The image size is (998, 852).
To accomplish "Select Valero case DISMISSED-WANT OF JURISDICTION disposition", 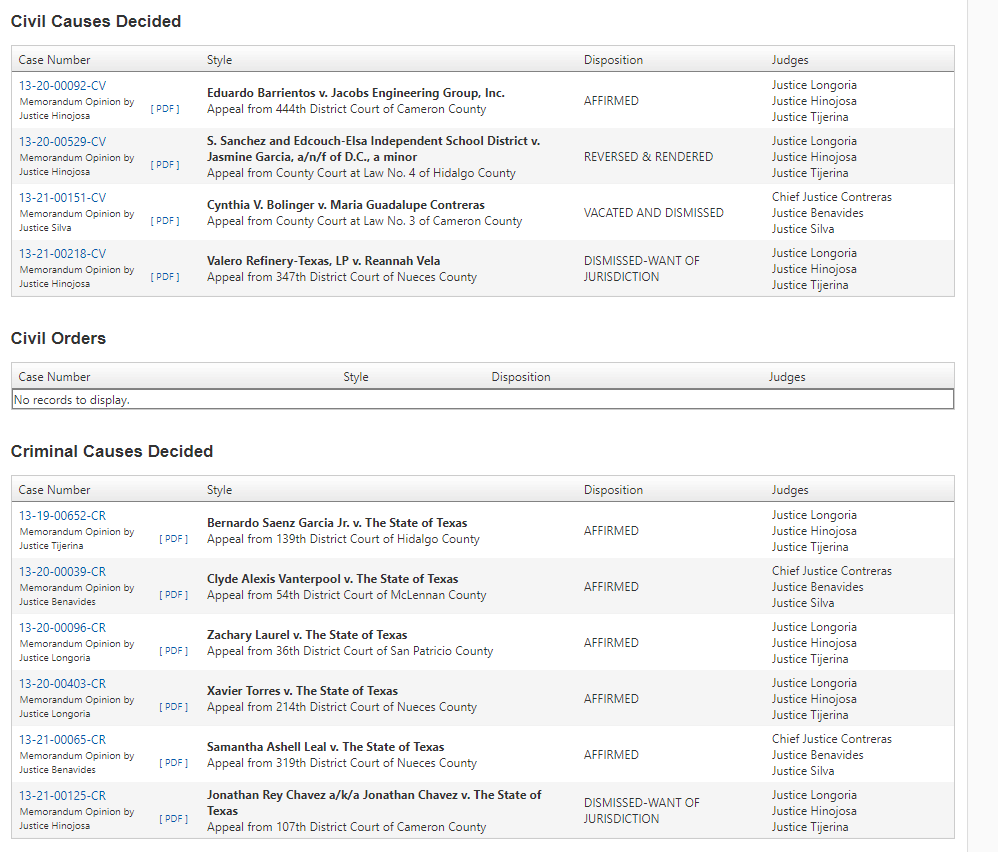I will coord(642,269).
